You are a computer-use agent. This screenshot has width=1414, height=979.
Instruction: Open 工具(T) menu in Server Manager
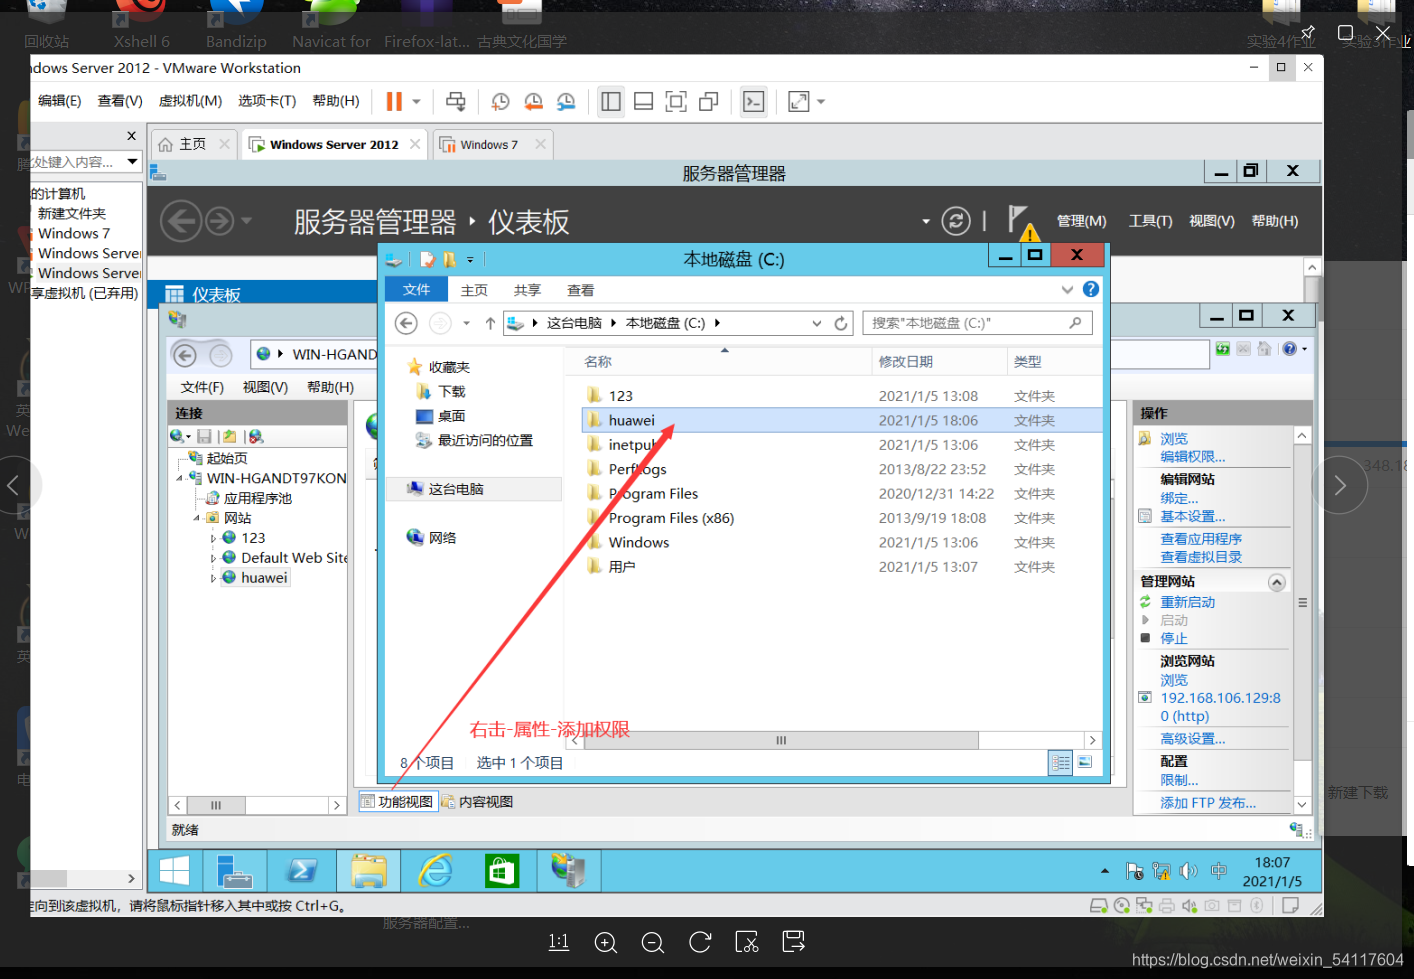(1150, 221)
